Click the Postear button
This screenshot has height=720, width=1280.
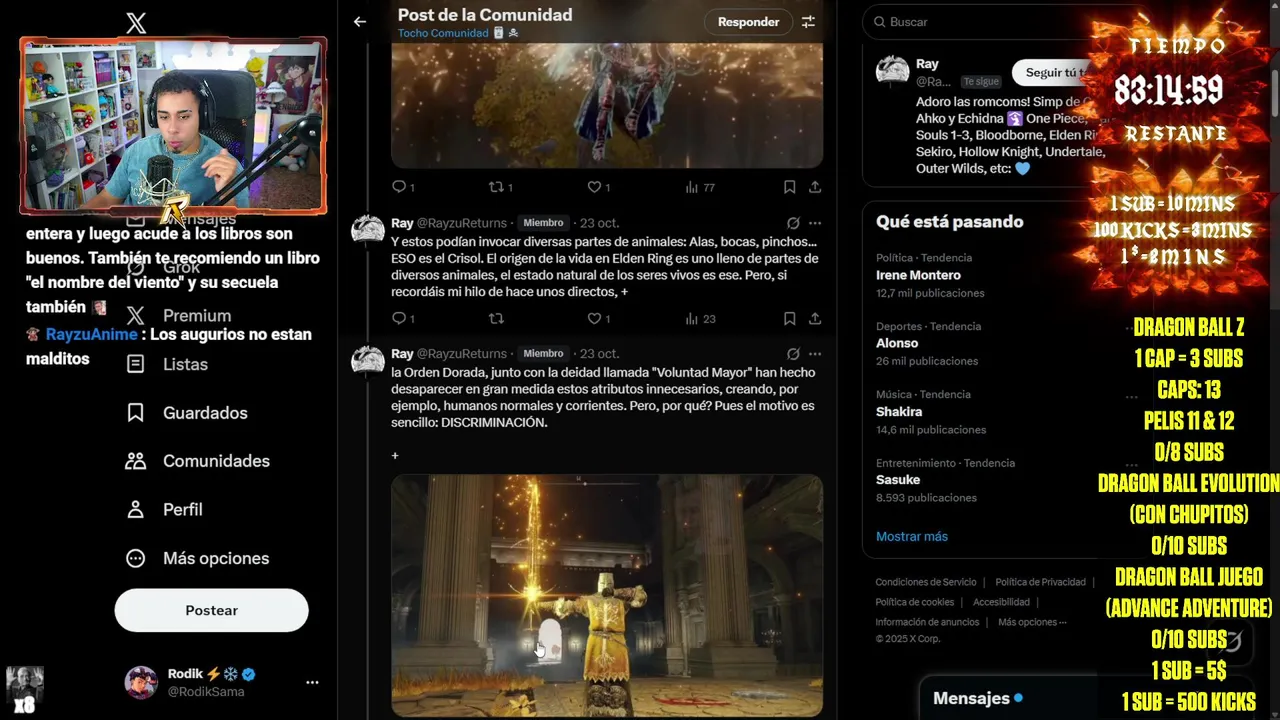coord(211,610)
